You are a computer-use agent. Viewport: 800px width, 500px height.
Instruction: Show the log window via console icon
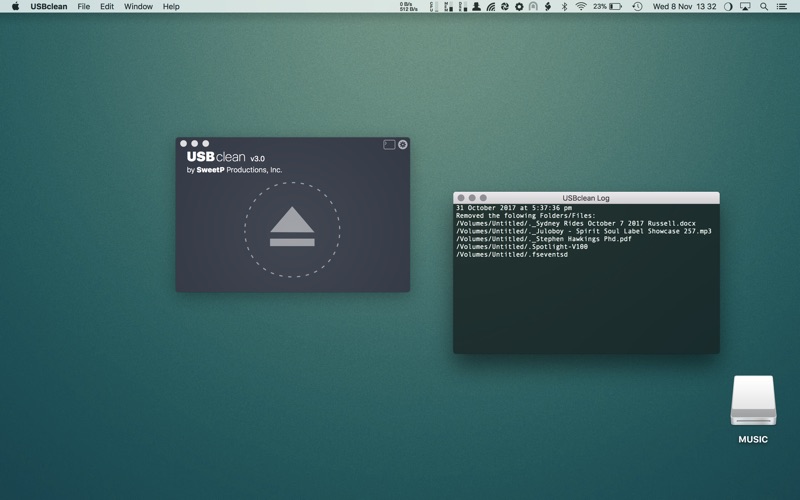[x=389, y=145]
